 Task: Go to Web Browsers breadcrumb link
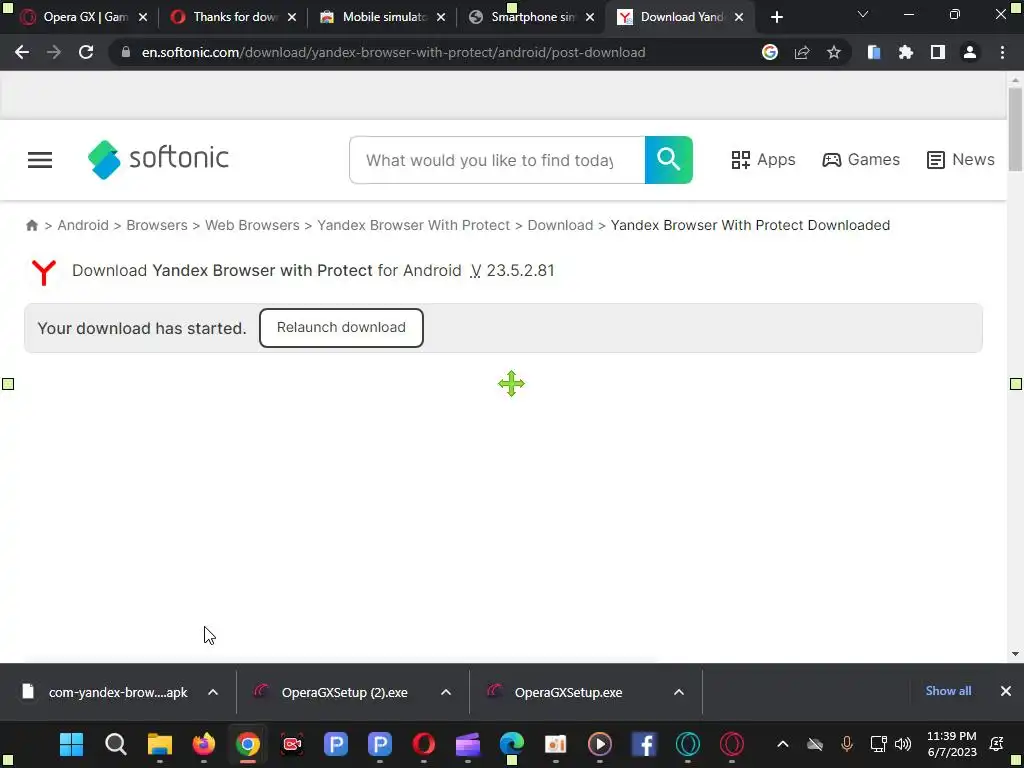[x=252, y=225]
